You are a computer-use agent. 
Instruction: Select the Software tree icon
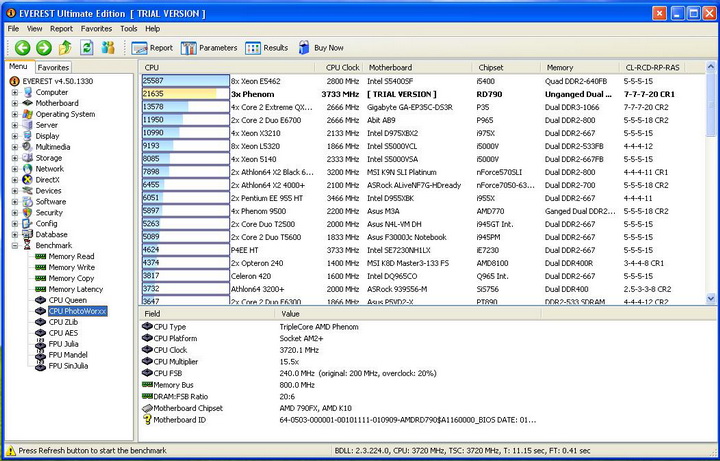(28, 202)
